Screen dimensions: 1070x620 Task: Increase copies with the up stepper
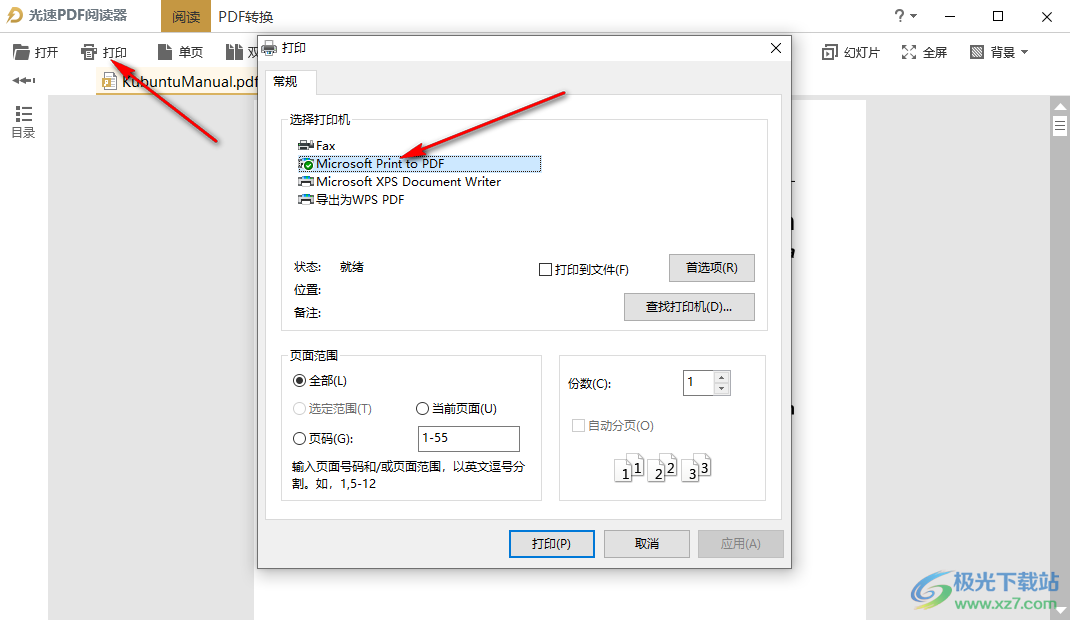point(722,377)
